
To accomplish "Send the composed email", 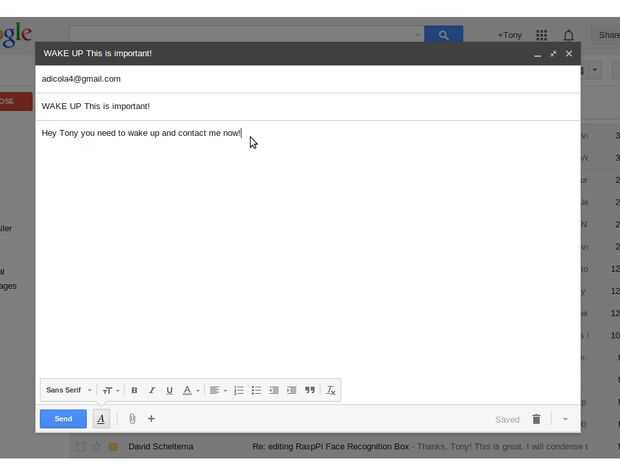I will 63,419.
